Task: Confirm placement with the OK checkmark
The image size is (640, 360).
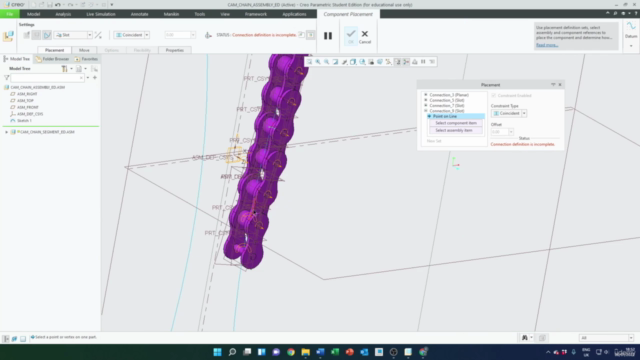Action: (351, 36)
